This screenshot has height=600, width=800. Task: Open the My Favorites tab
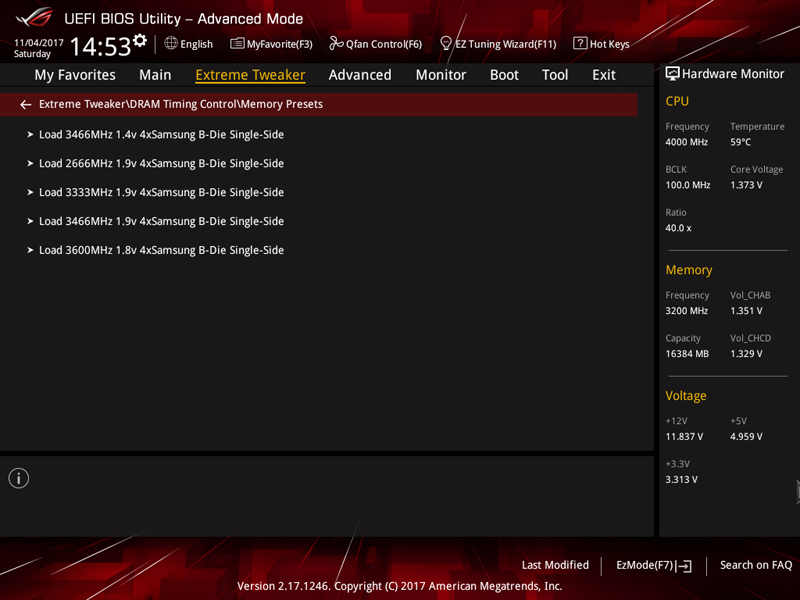75,75
